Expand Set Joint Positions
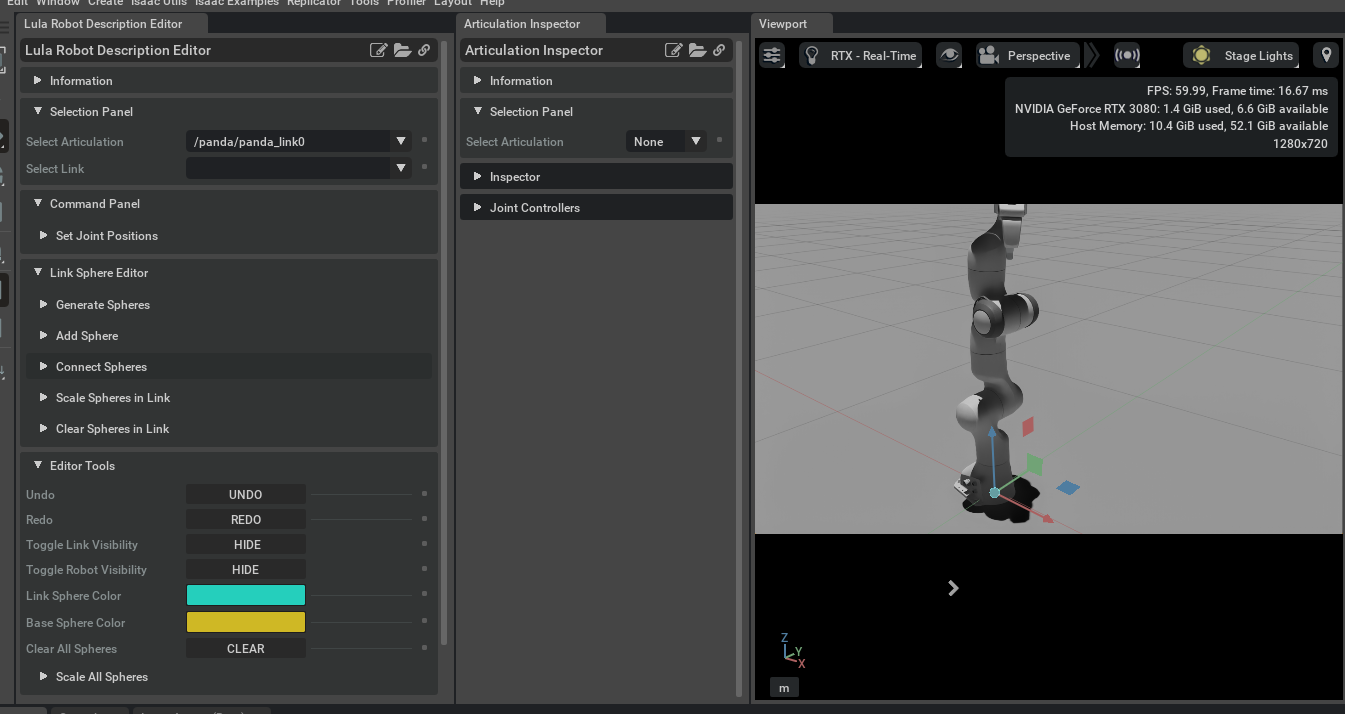Viewport: 1345px width, 714px height. [x=231, y=236]
